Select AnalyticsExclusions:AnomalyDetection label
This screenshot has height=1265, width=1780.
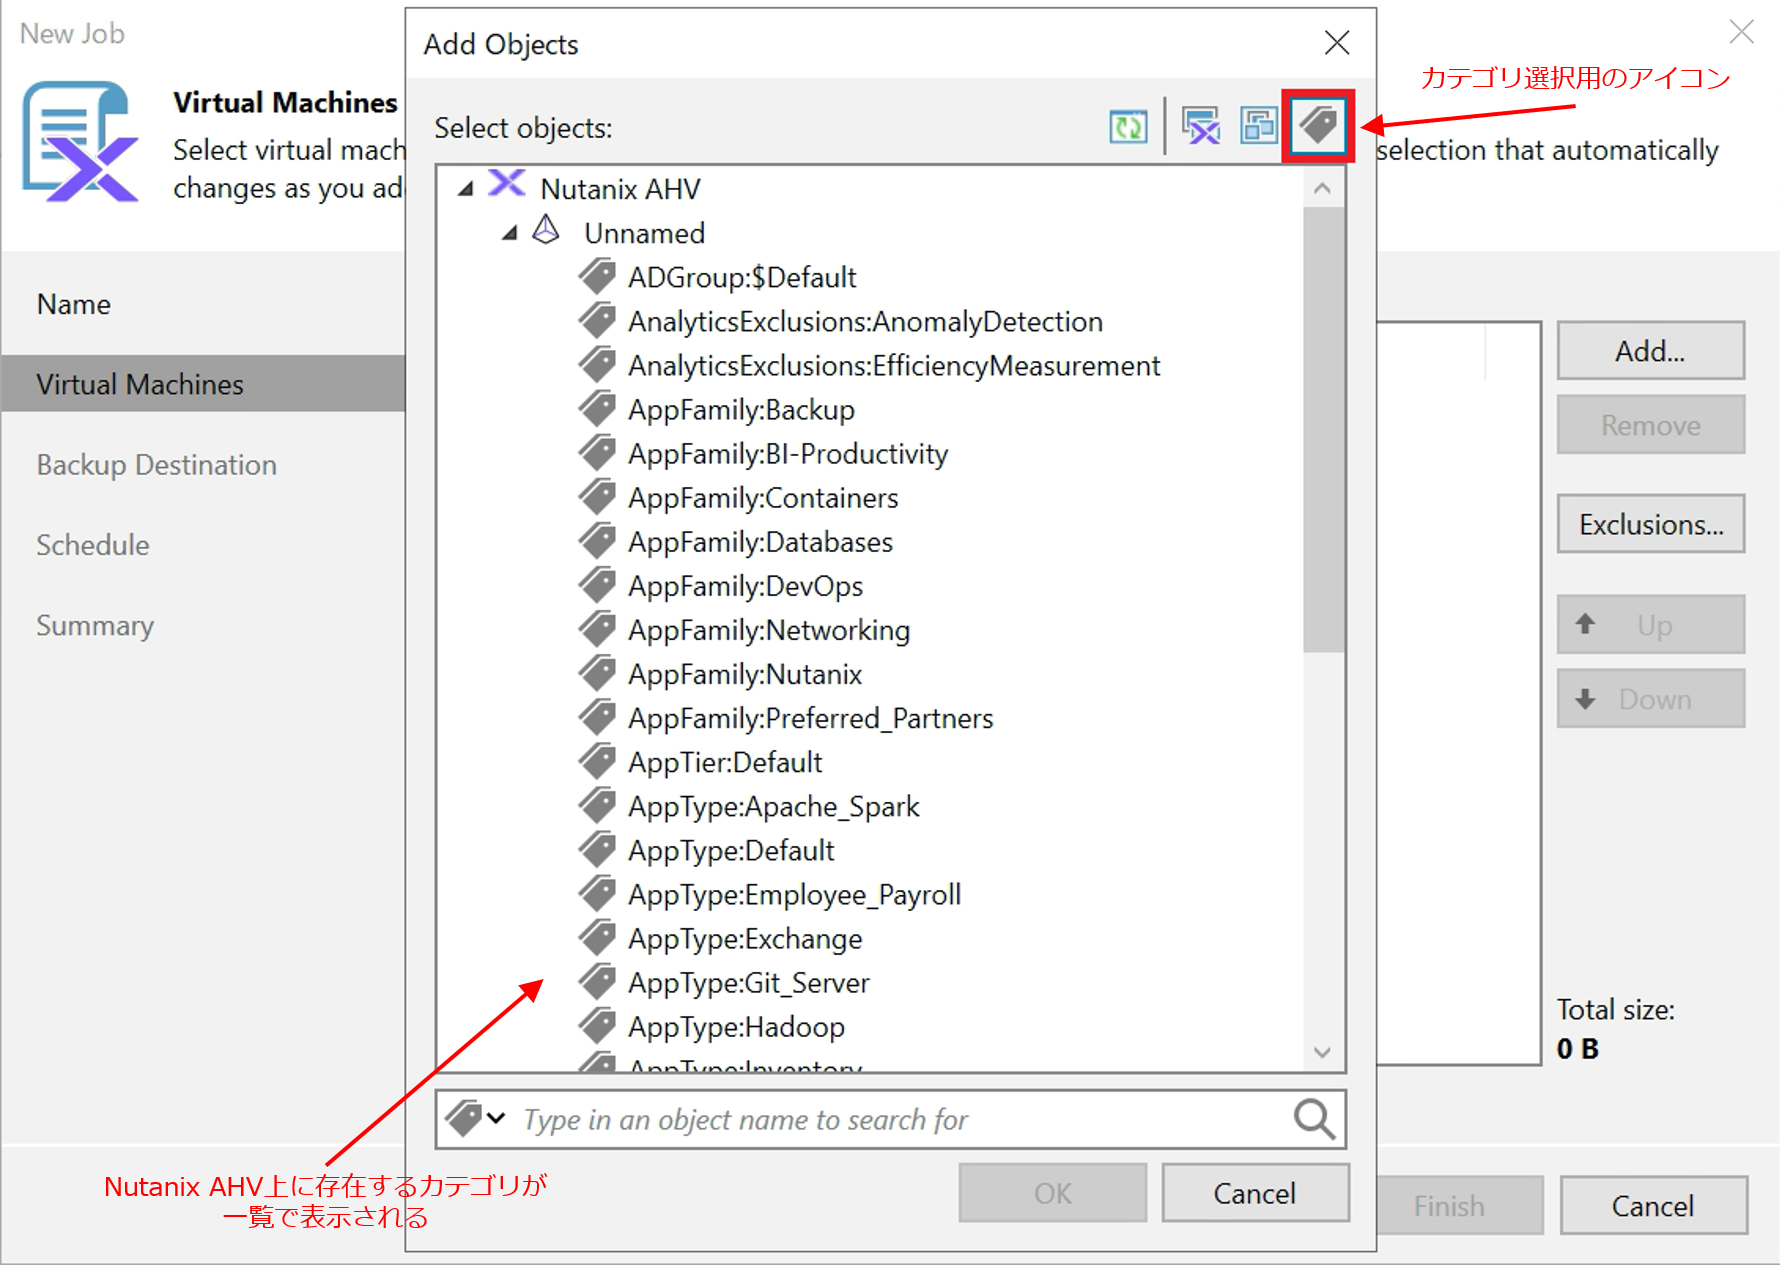point(865,321)
